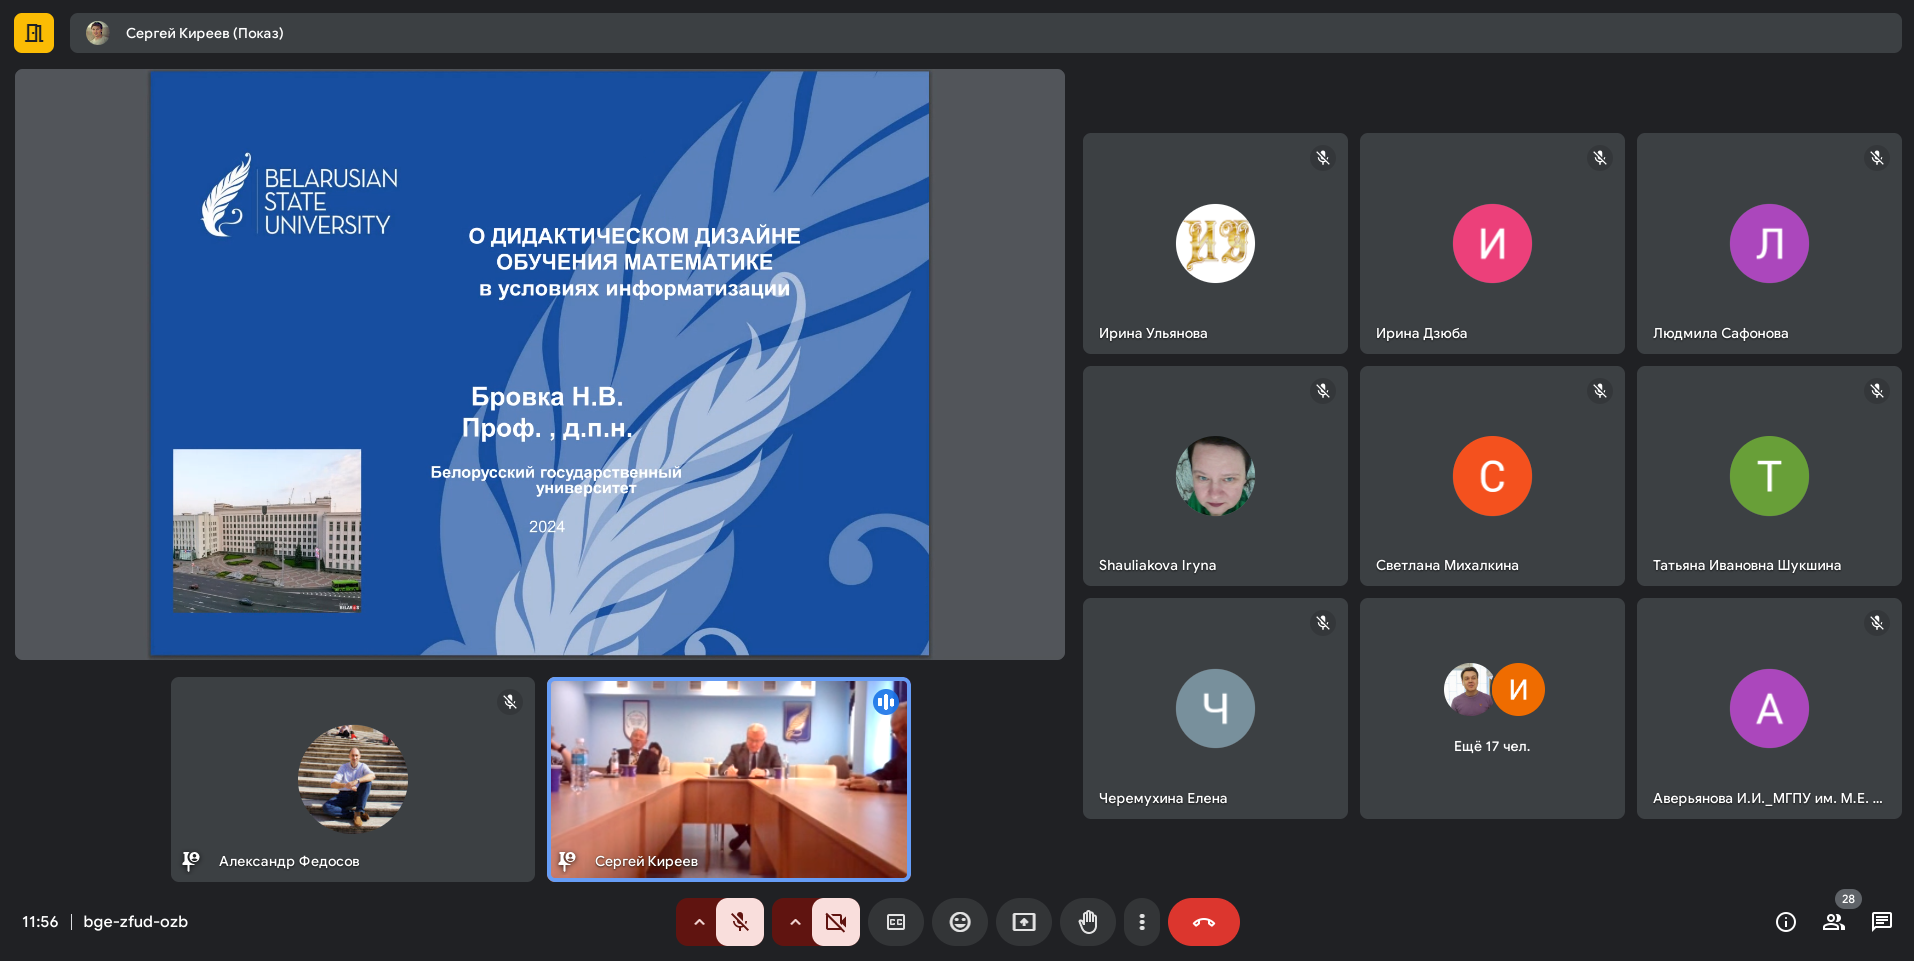
Task: Open the emoji reactions picker
Action: (x=960, y=922)
